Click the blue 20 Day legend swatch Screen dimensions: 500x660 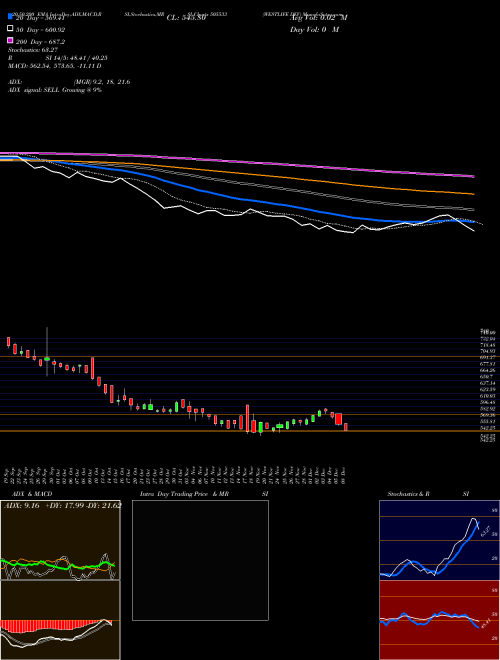click(x=10, y=17)
